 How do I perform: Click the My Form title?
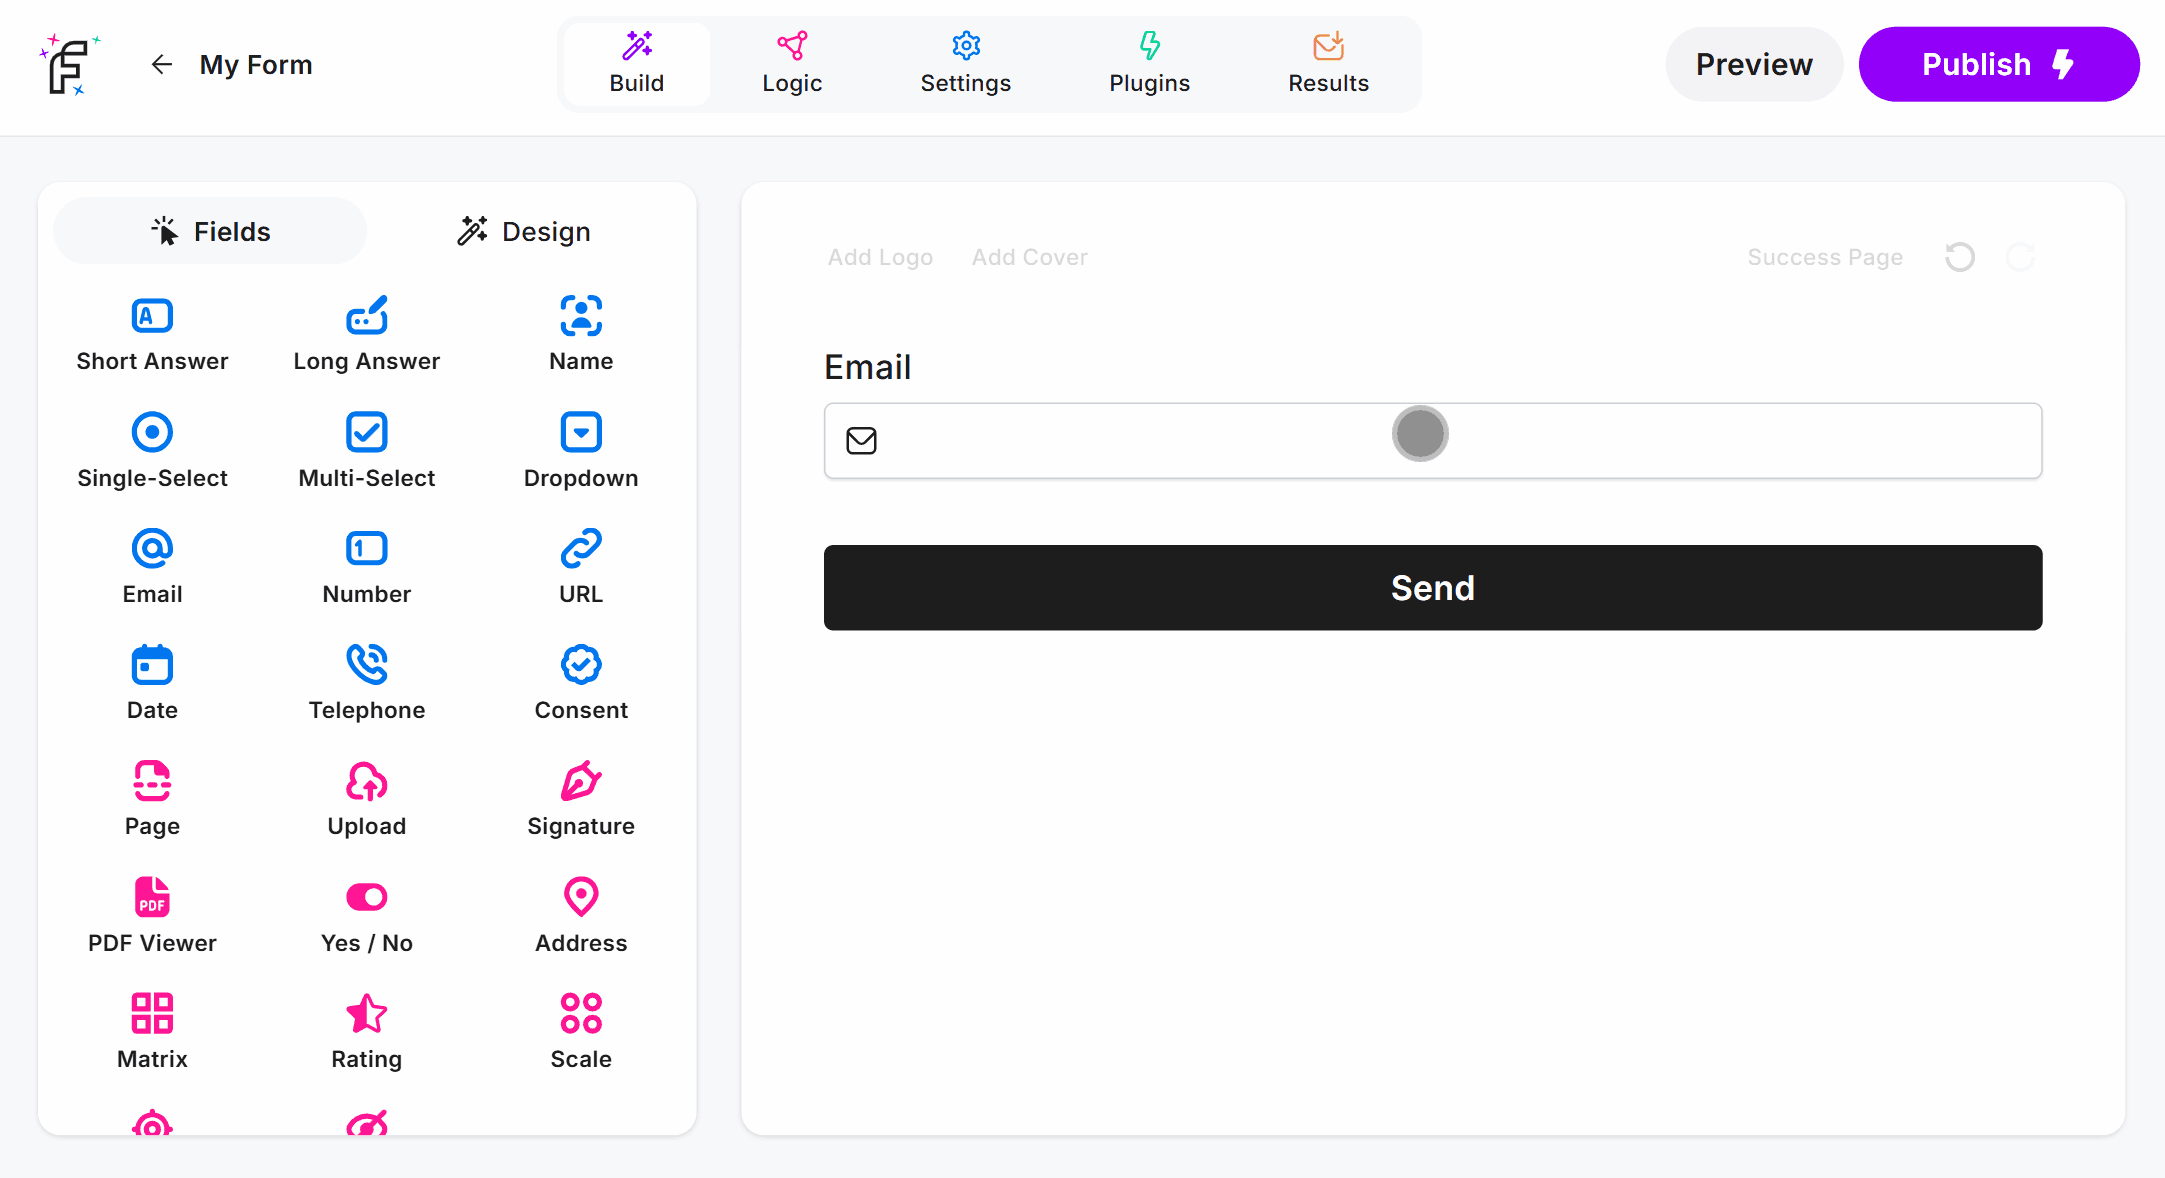tap(256, 65)
